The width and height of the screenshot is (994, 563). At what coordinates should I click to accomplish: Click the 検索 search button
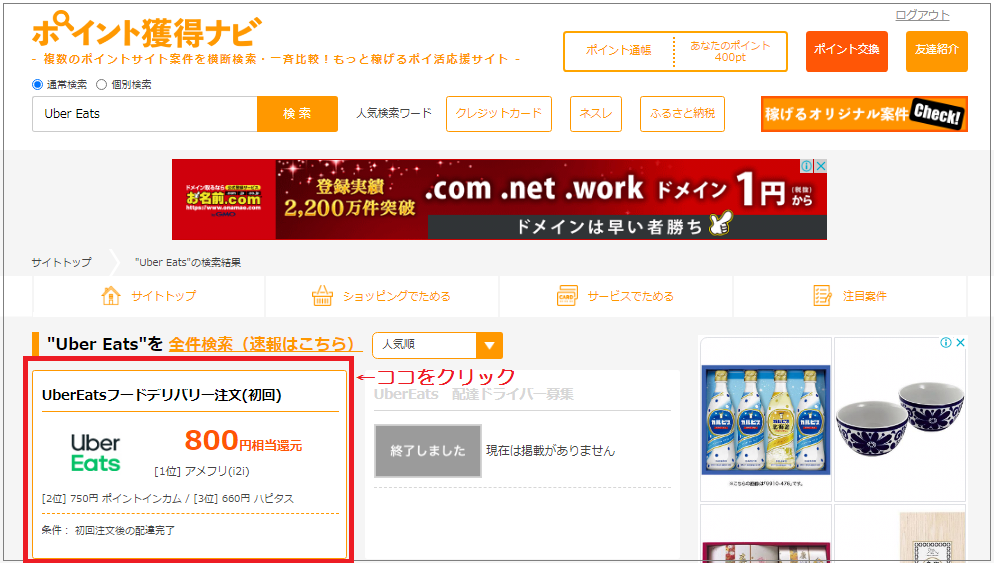(297, 113)
